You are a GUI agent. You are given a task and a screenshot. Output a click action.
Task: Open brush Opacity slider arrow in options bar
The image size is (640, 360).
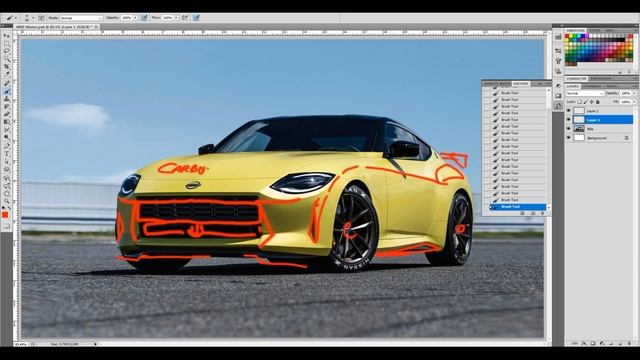(136, 18)
